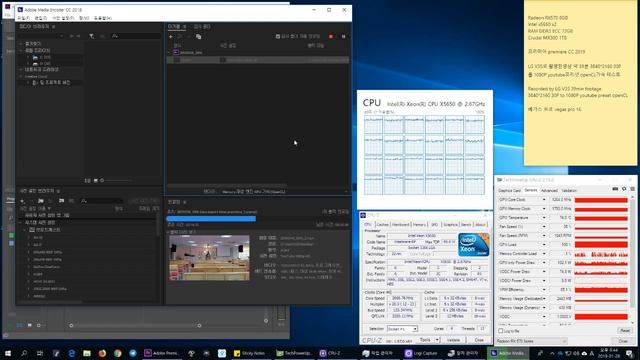Switch to the Watch Folders tab

click(x=202, y=27)
